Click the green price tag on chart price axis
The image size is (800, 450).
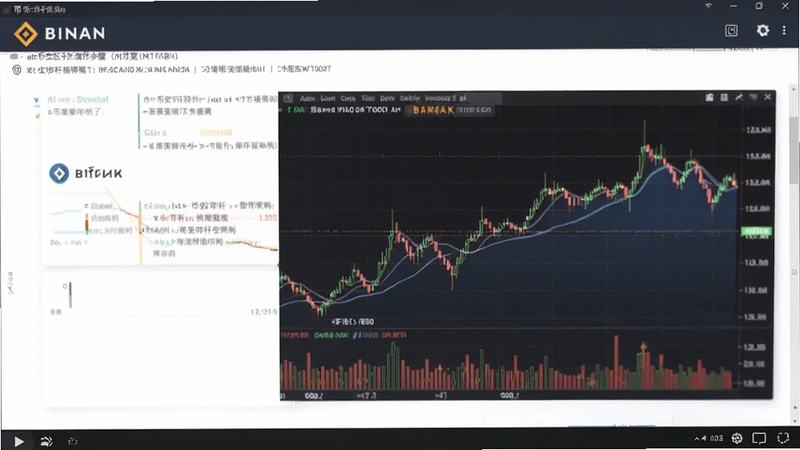[756, 232]
